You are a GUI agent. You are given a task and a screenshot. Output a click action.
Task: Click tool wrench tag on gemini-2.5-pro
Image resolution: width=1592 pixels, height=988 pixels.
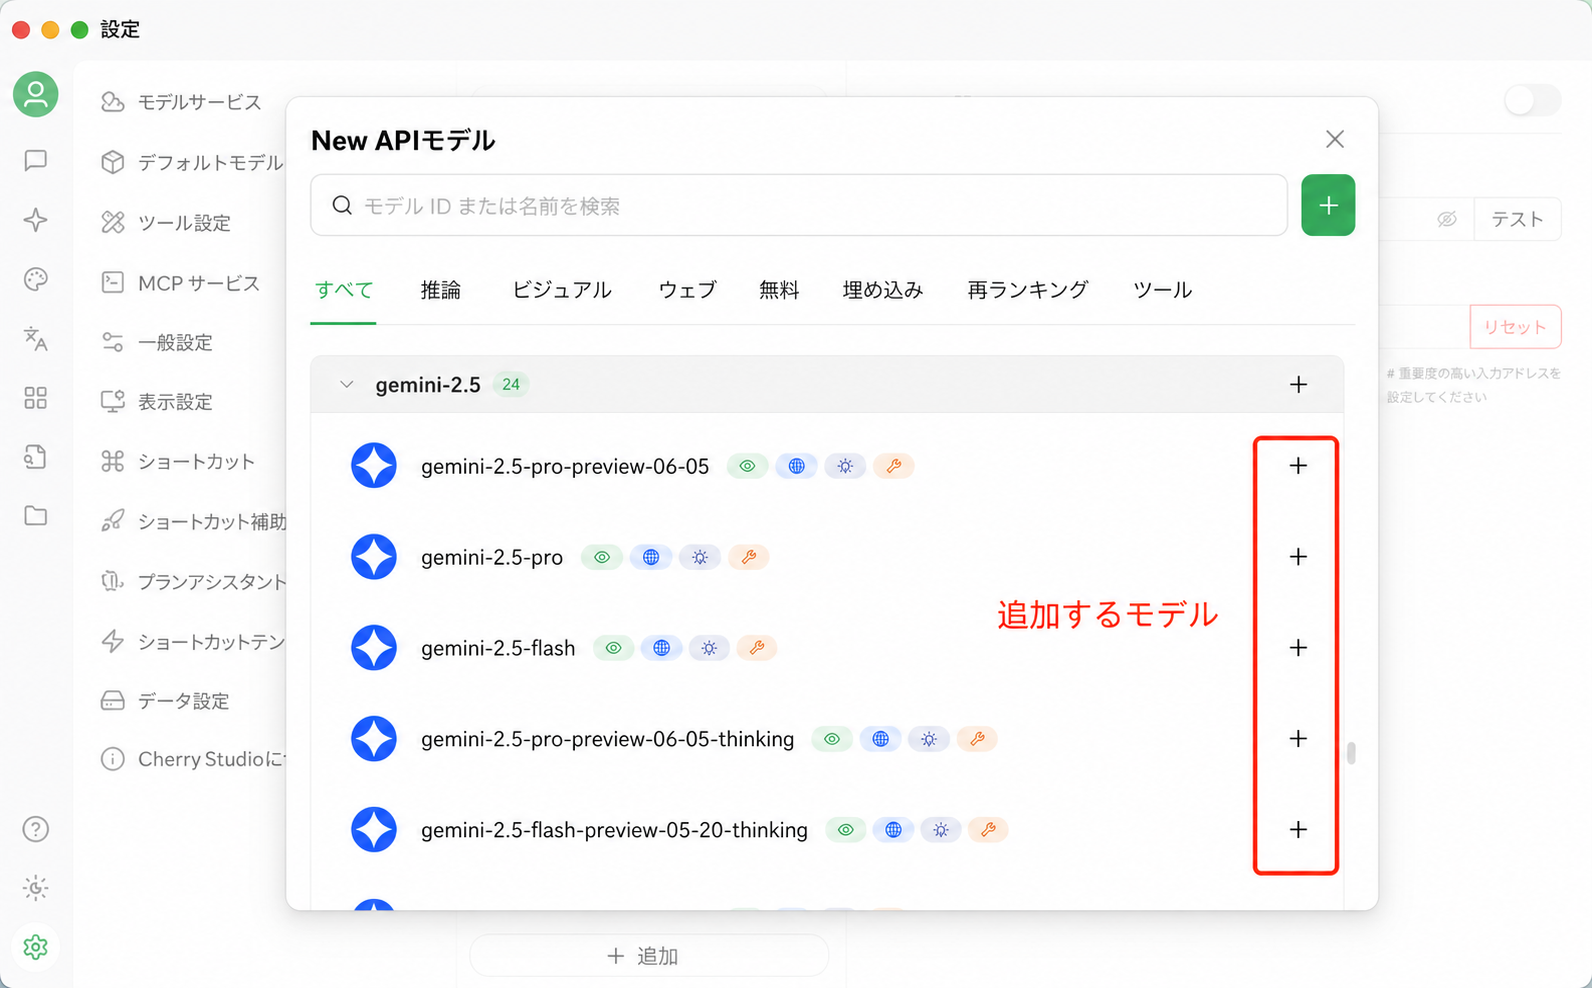(749, 557)
